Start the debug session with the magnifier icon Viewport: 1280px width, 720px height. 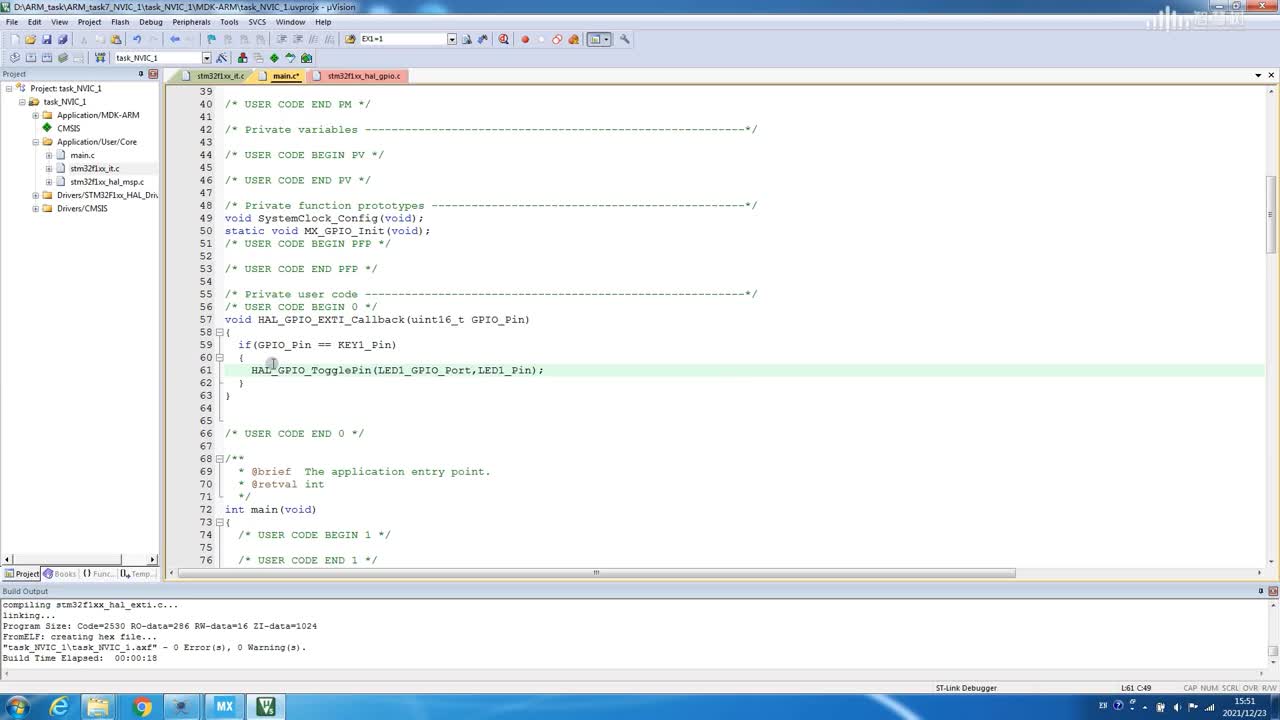coord(503,39)
